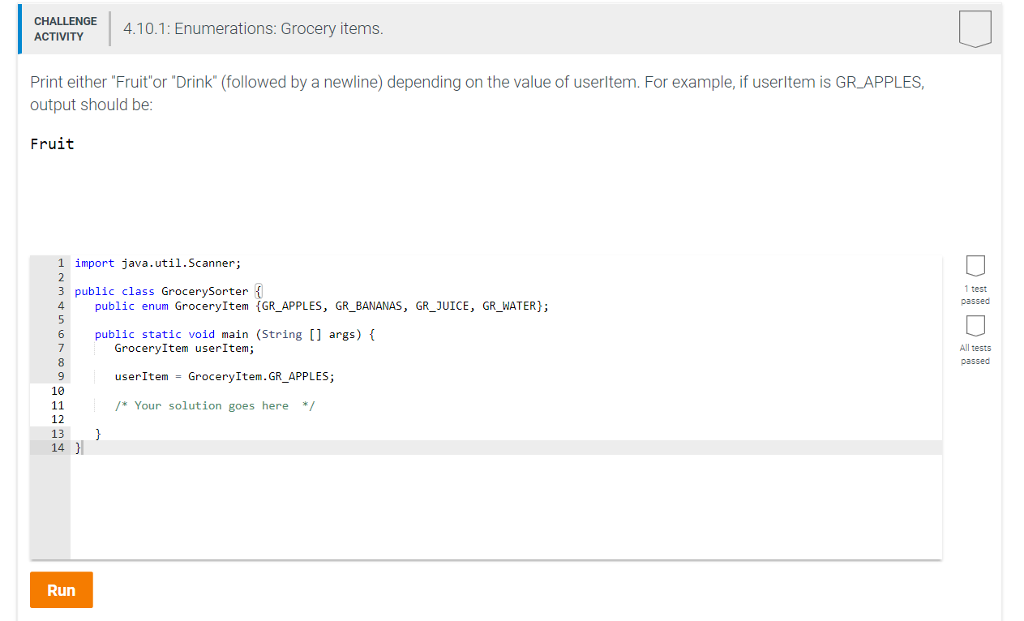Click the "All tests passed" label text
Screen dimensions: 1024x621
[x=975, y=354]
